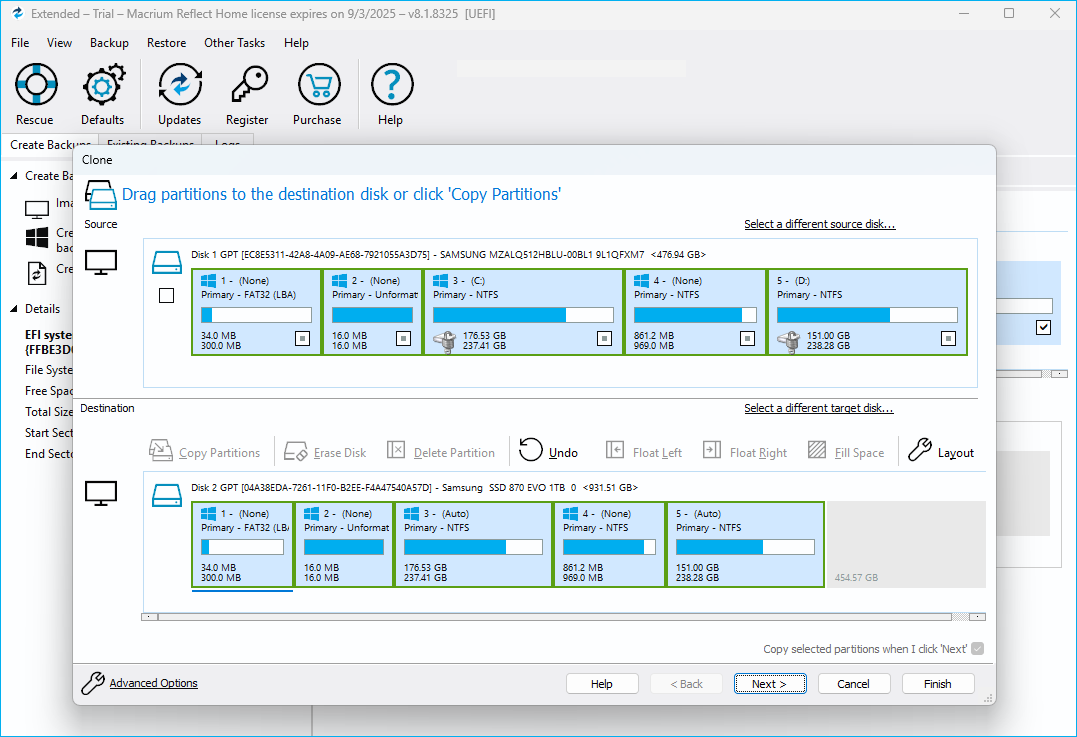Select destination partition 3 (Auto) NTFS
This screenshot has width=1077, height=737.
click(473, 544)
